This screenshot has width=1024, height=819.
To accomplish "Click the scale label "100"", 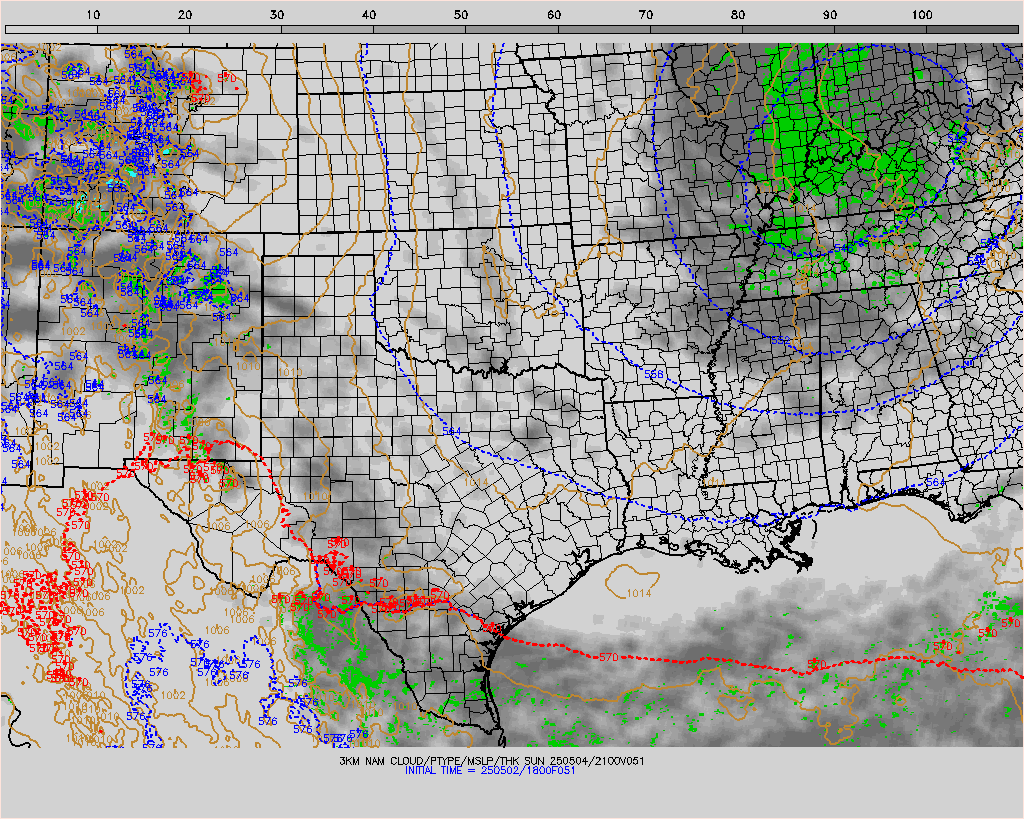I will tap(922, 14).
